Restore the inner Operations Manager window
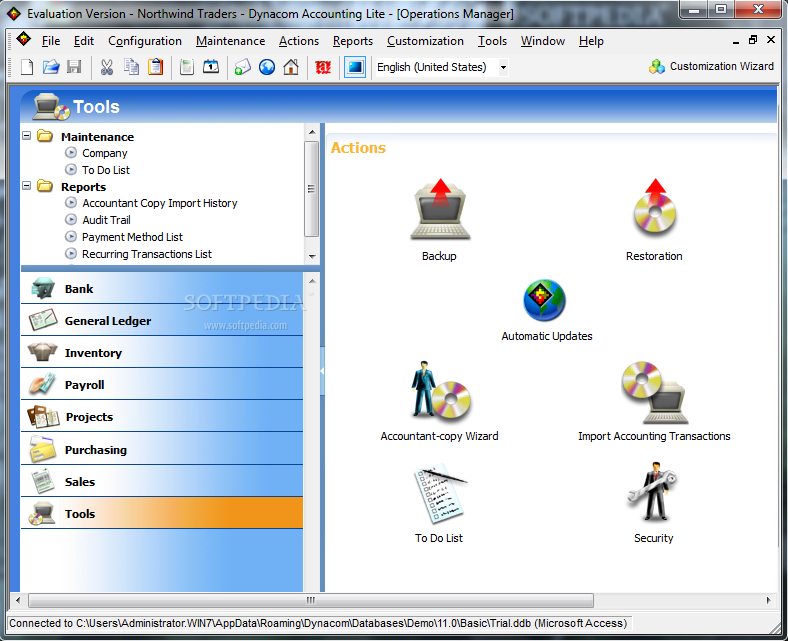Viewport: 788px width, 641px height. pos(752,40)
